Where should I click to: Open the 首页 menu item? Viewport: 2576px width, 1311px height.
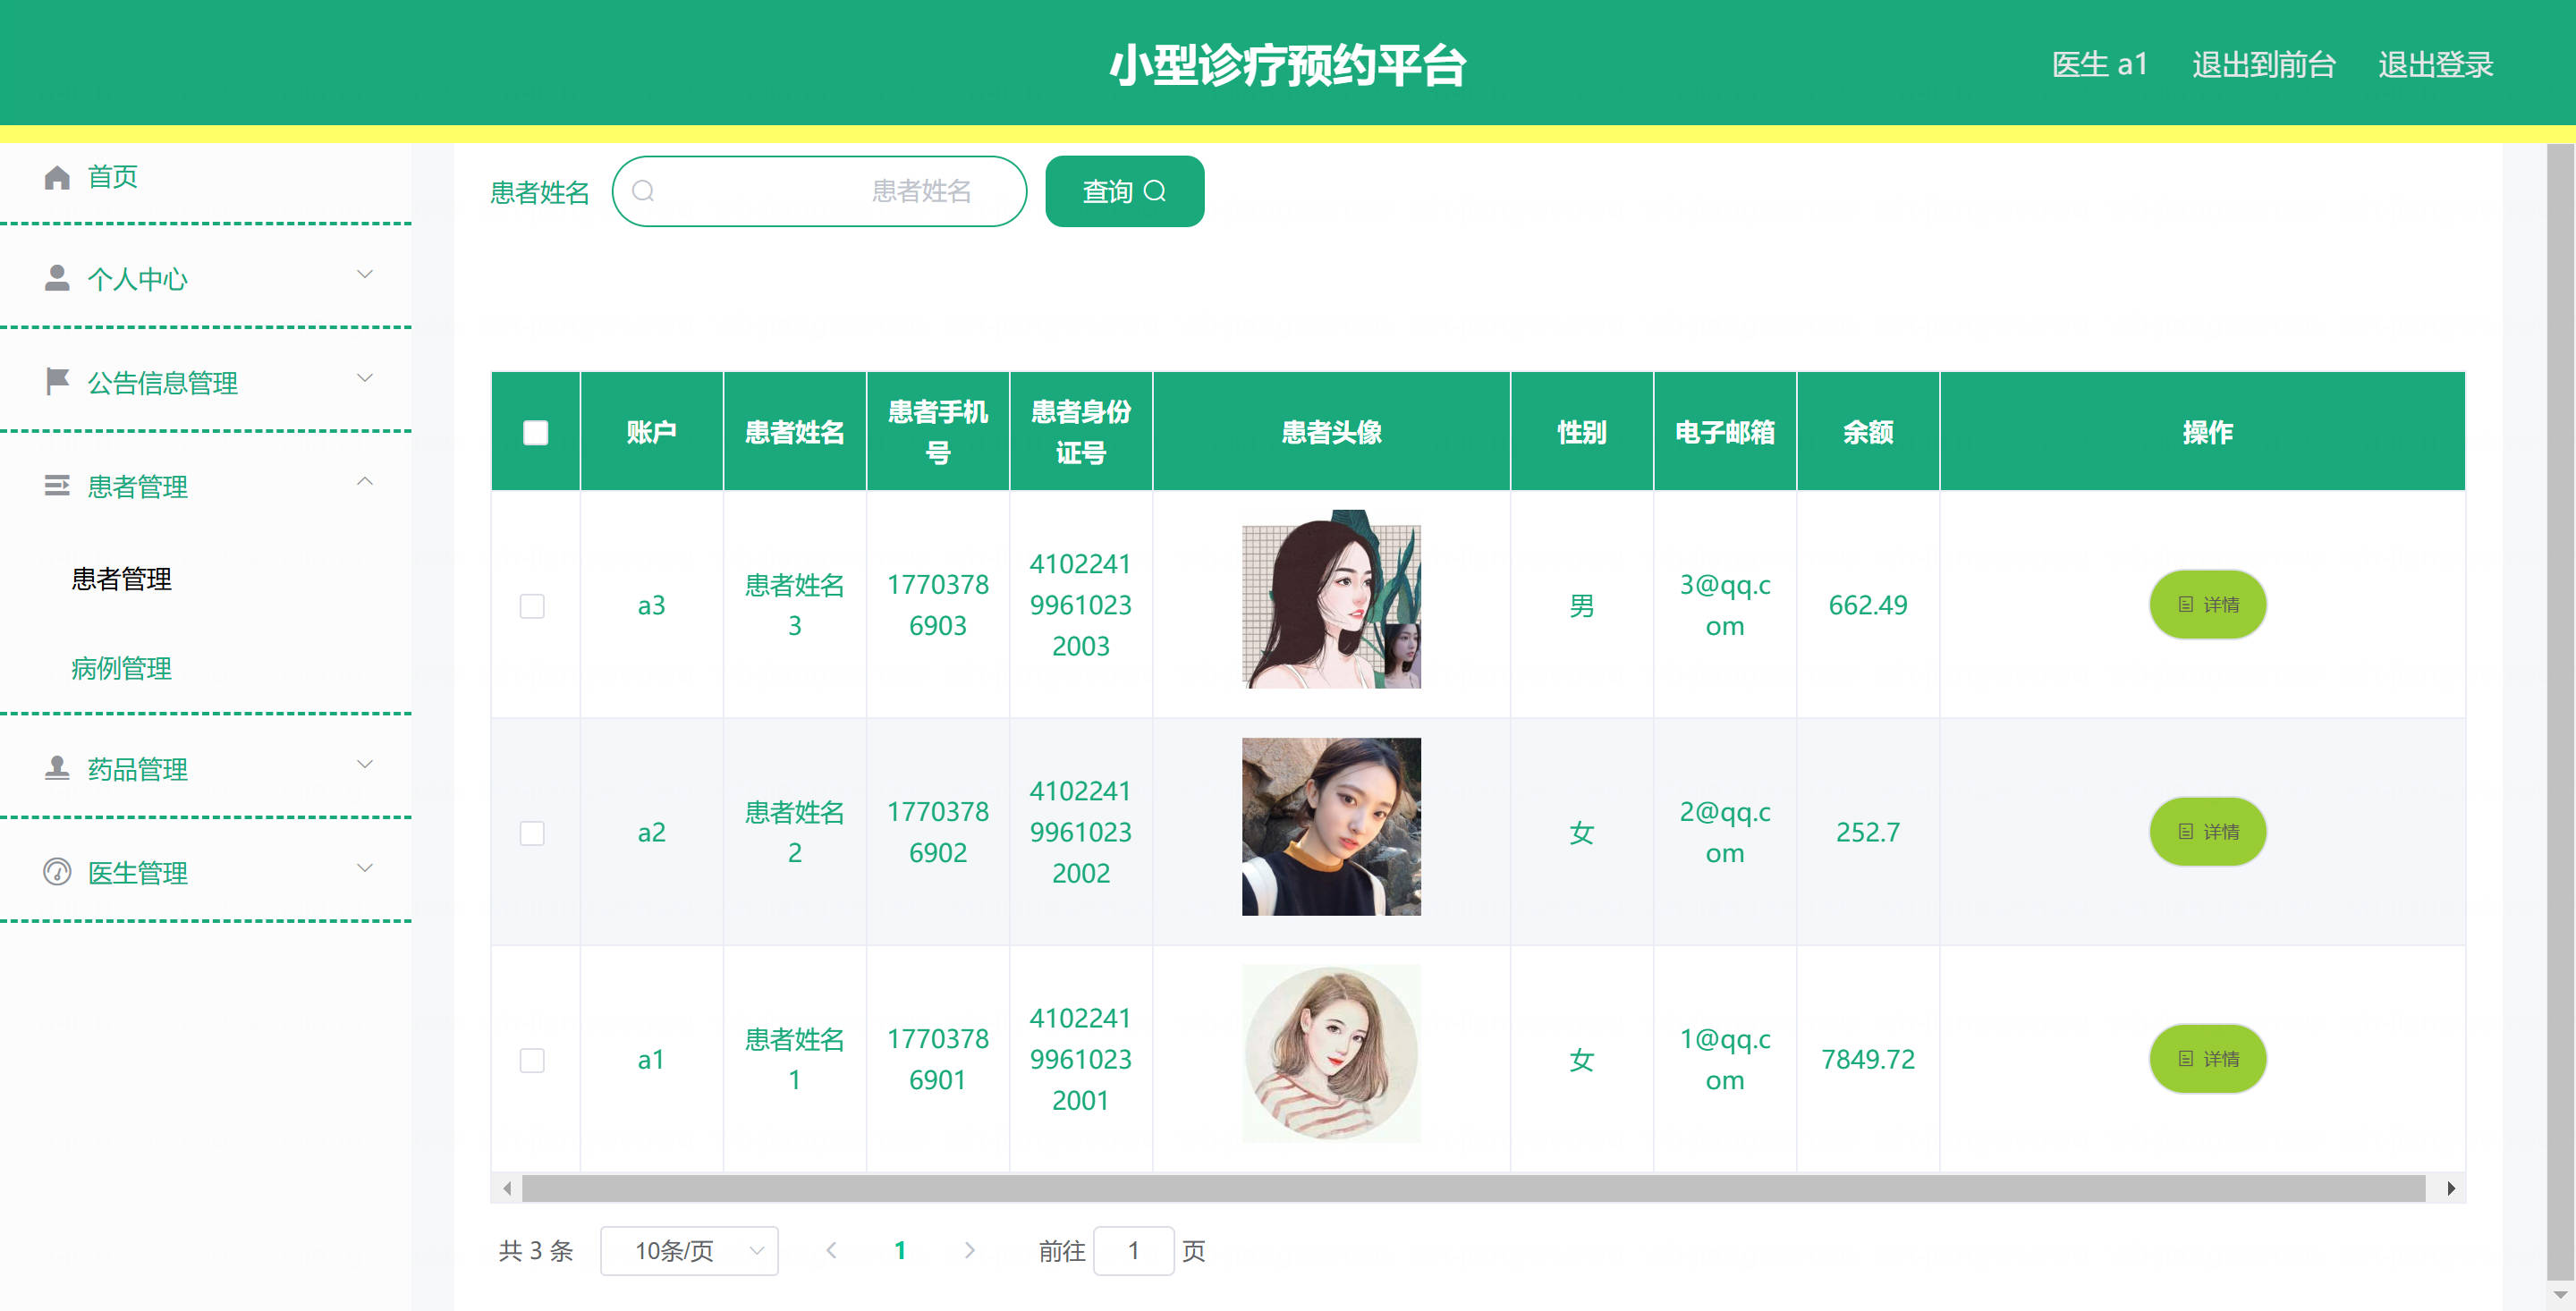206,177
